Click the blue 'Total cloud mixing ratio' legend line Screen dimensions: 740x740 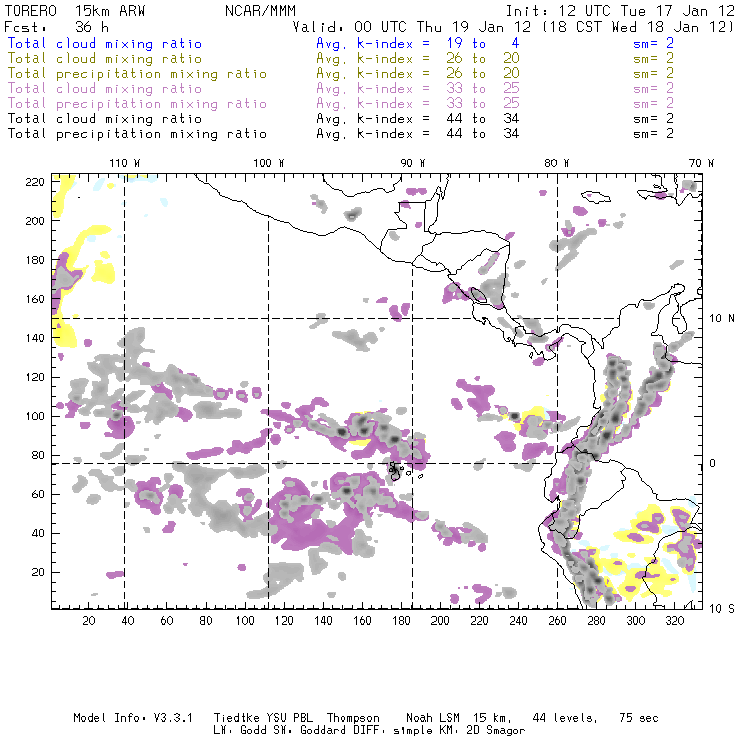point(105,43)
